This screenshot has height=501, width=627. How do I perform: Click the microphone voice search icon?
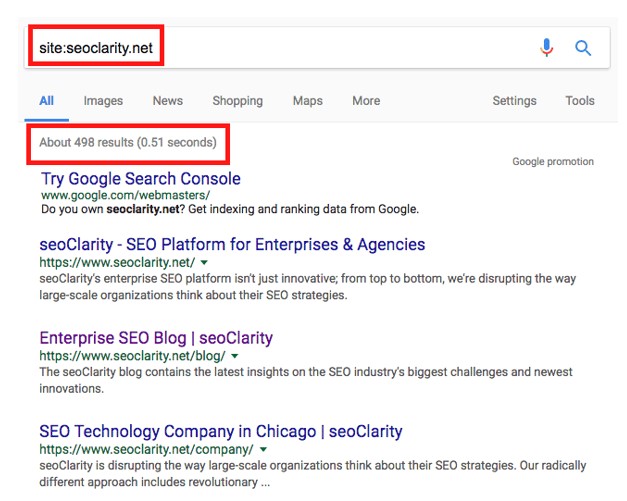point(546,48)
